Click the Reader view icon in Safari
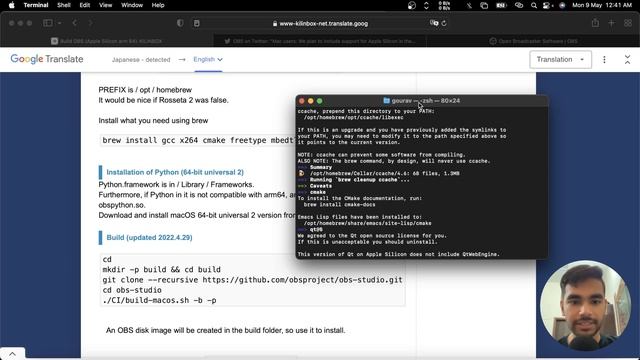640x360 pixels. tap(197, 24)
